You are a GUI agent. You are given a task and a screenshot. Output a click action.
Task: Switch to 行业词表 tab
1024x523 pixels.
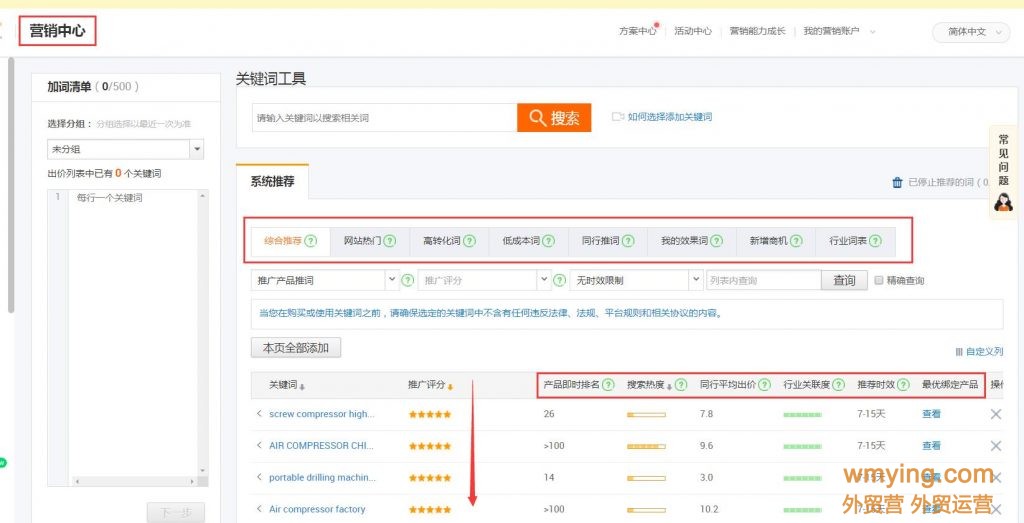tap(856, 240)
